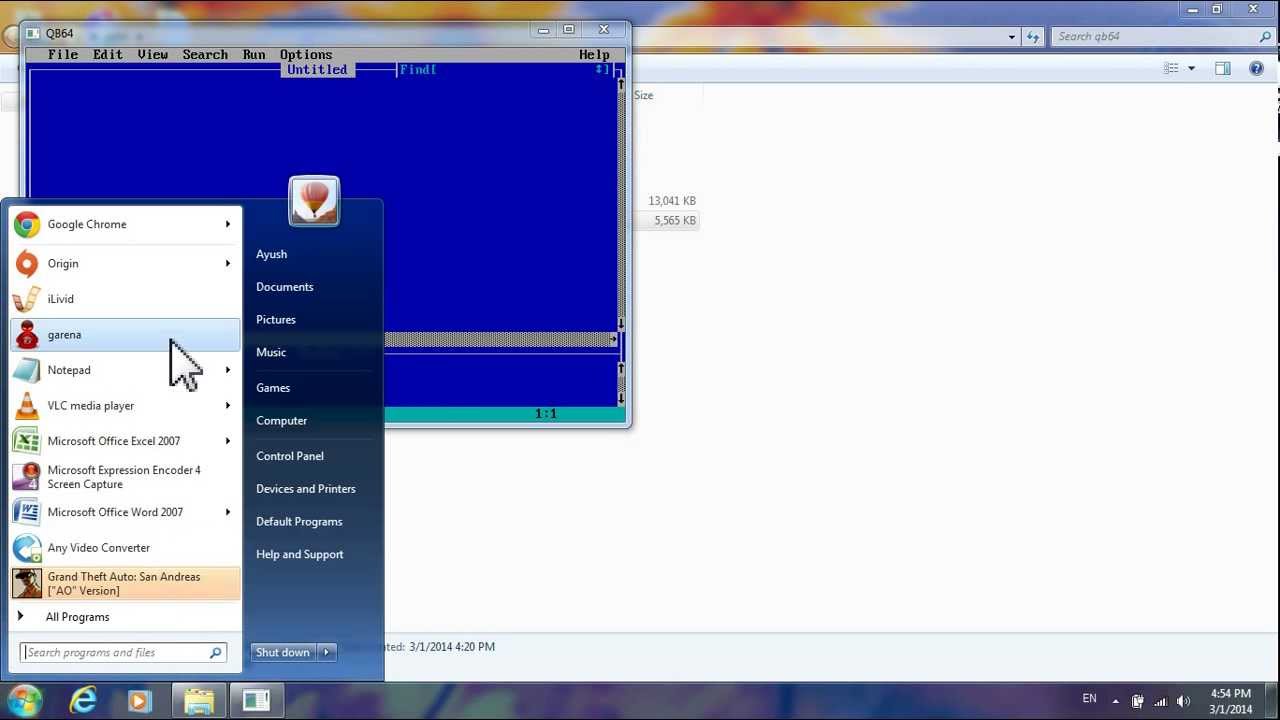1280x720 pixels.
Task: Open Microsoft Office Excel 2007
Action: (x=125, y=441)
